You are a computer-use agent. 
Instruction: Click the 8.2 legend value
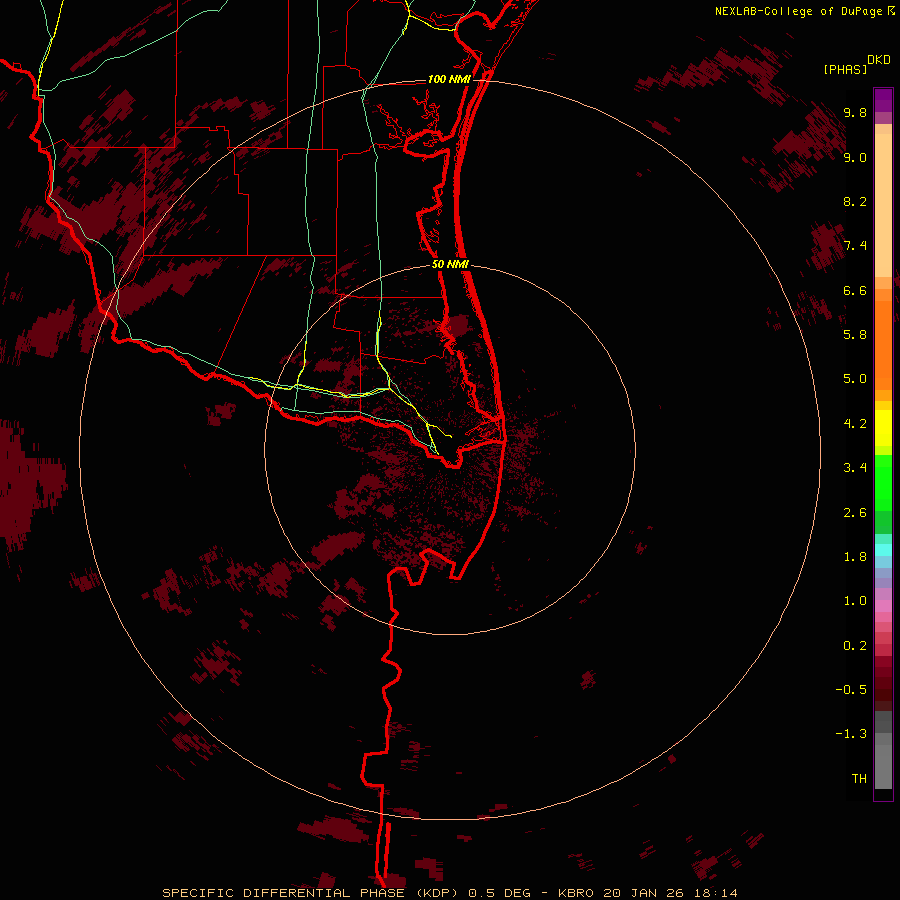855,201
